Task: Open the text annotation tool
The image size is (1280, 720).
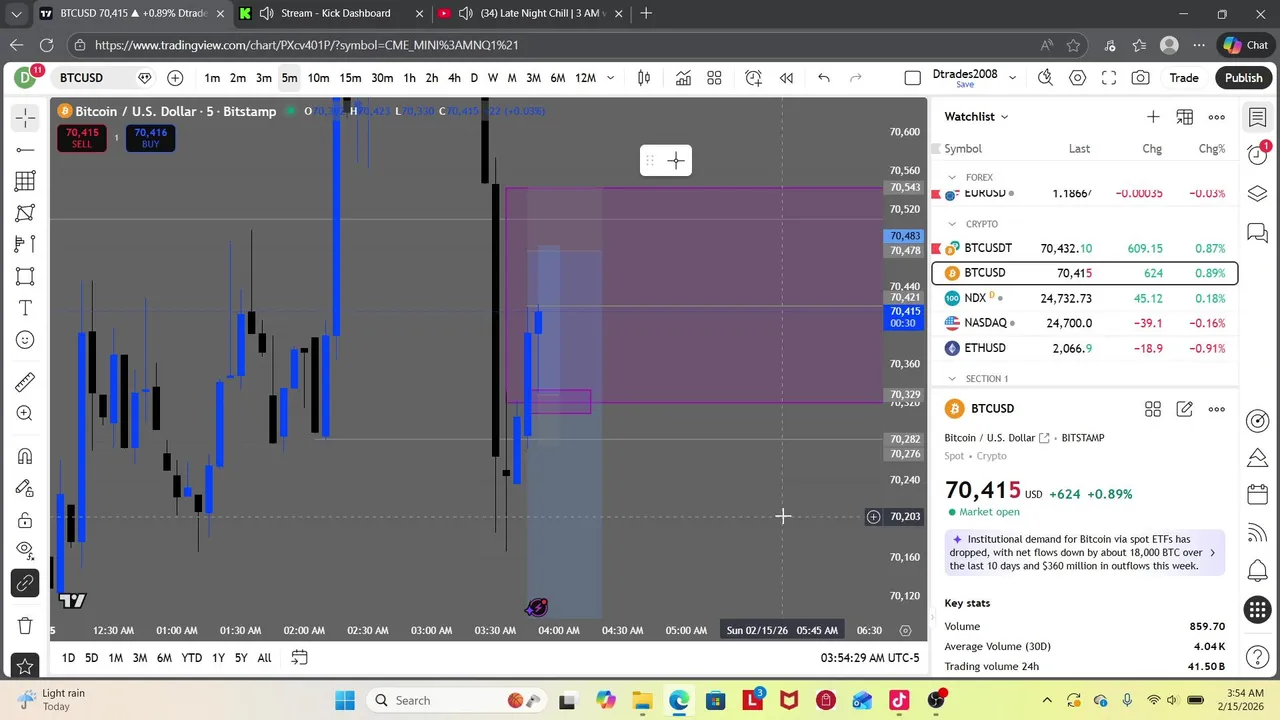Action: [25, 308]
